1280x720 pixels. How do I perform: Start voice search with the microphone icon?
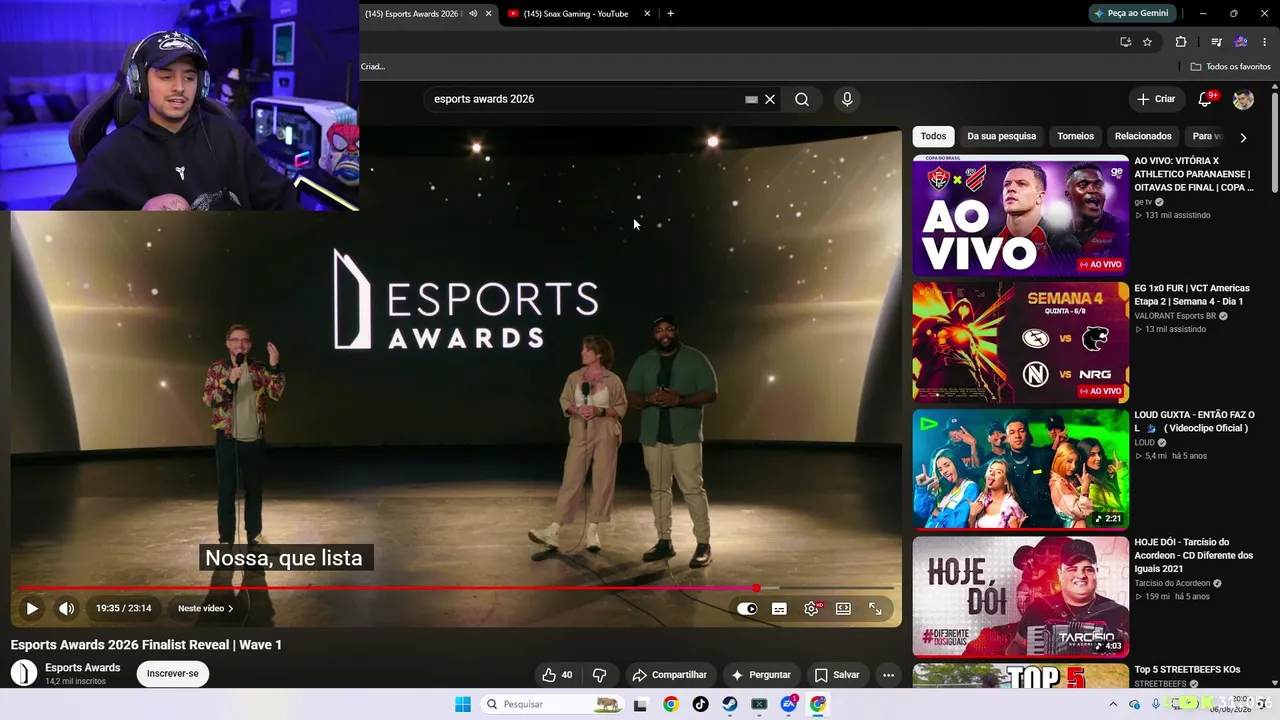[847, 99]
